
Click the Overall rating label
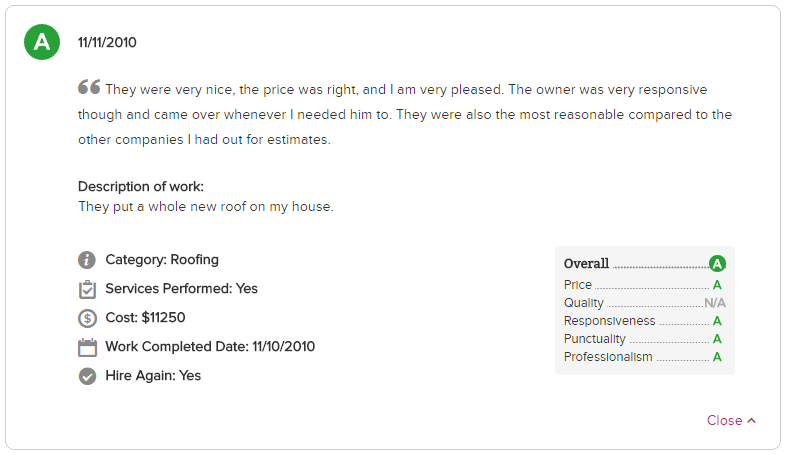[586, 263]
